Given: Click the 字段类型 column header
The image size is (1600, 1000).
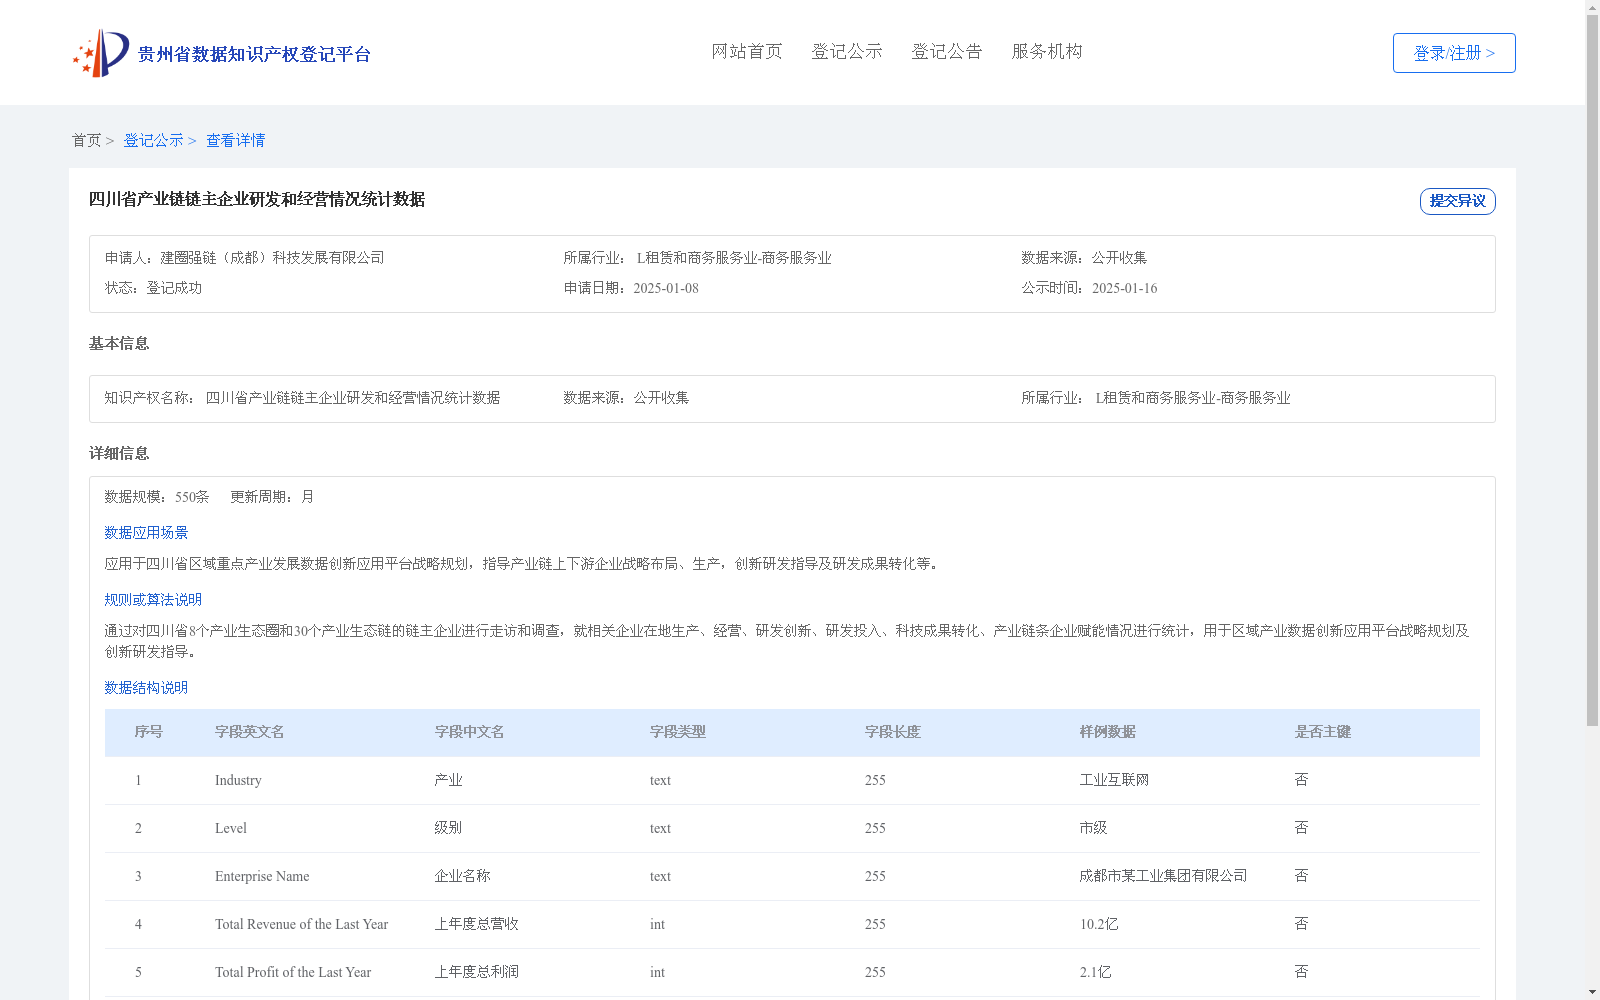Looking at the screenshot, I should (677, 732).
